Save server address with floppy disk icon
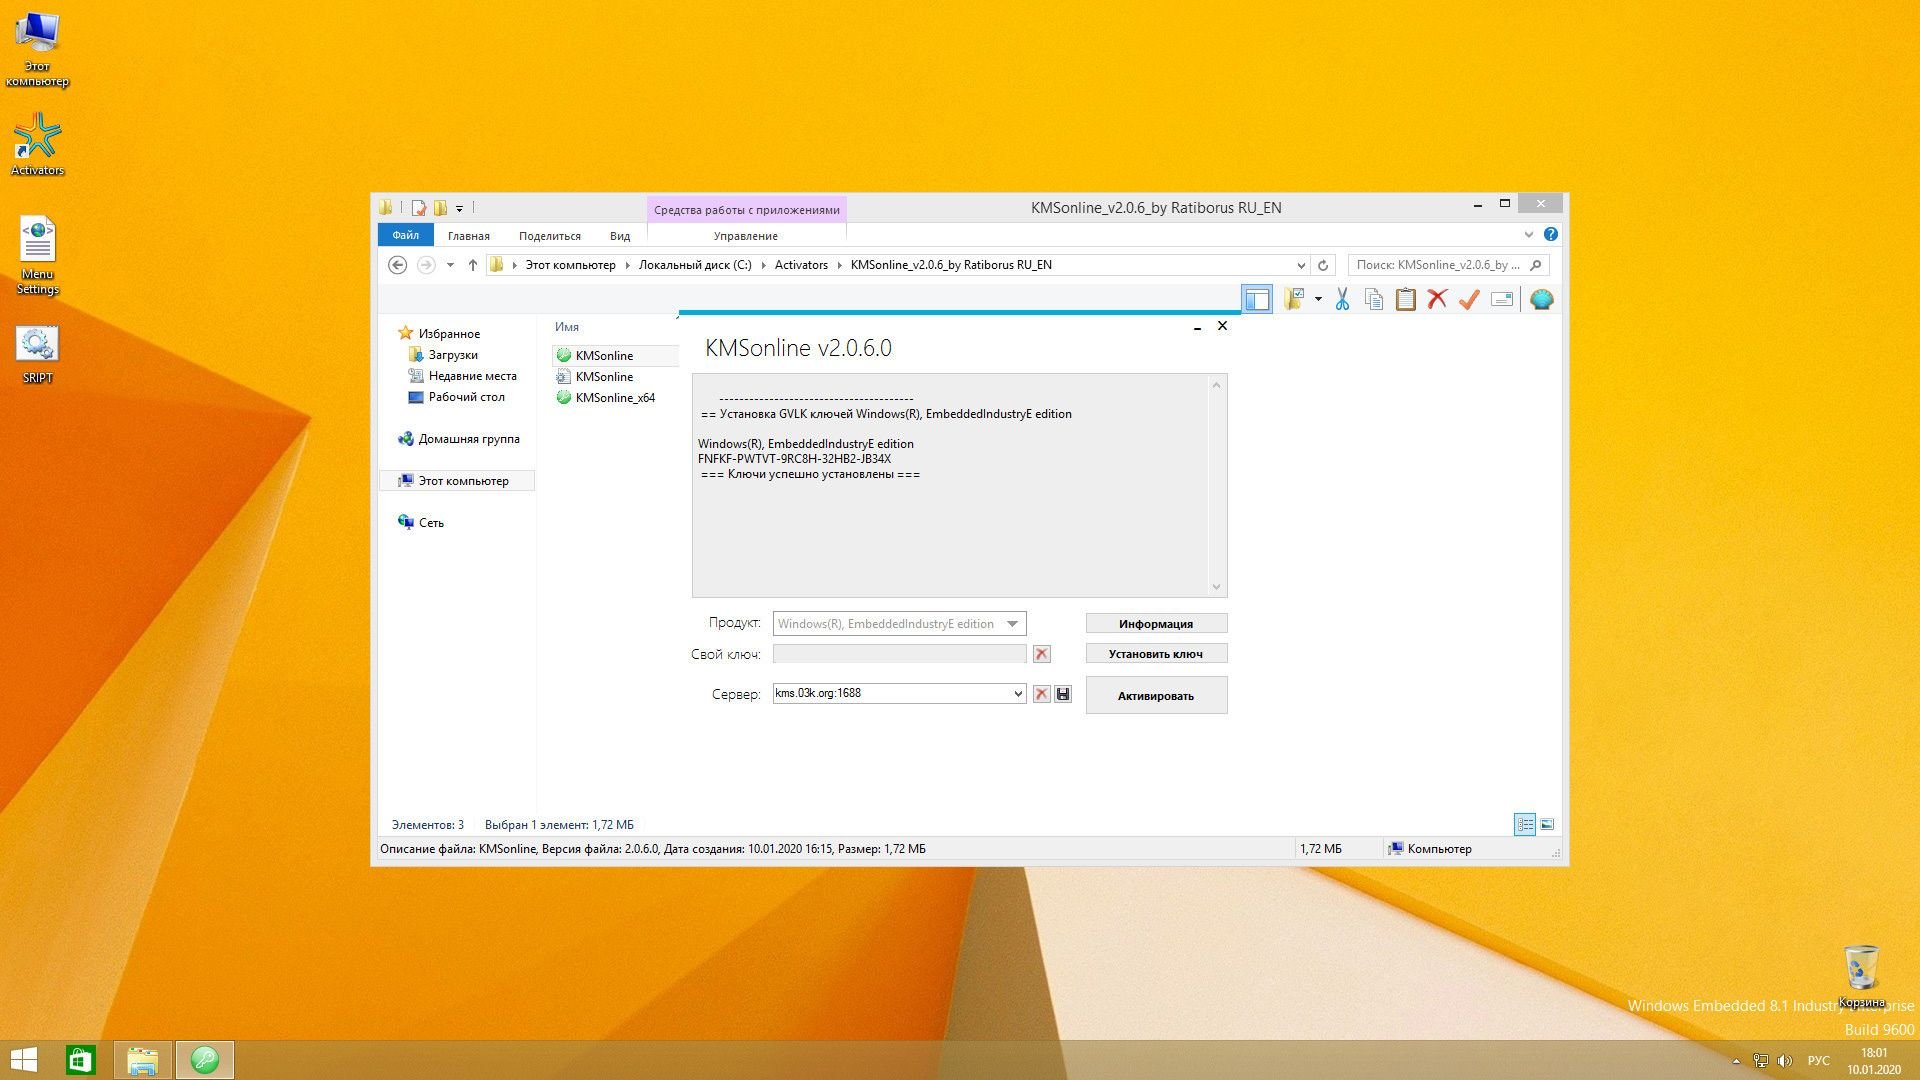This screenshot has height=1080, width=1920. pos(1063,694)
